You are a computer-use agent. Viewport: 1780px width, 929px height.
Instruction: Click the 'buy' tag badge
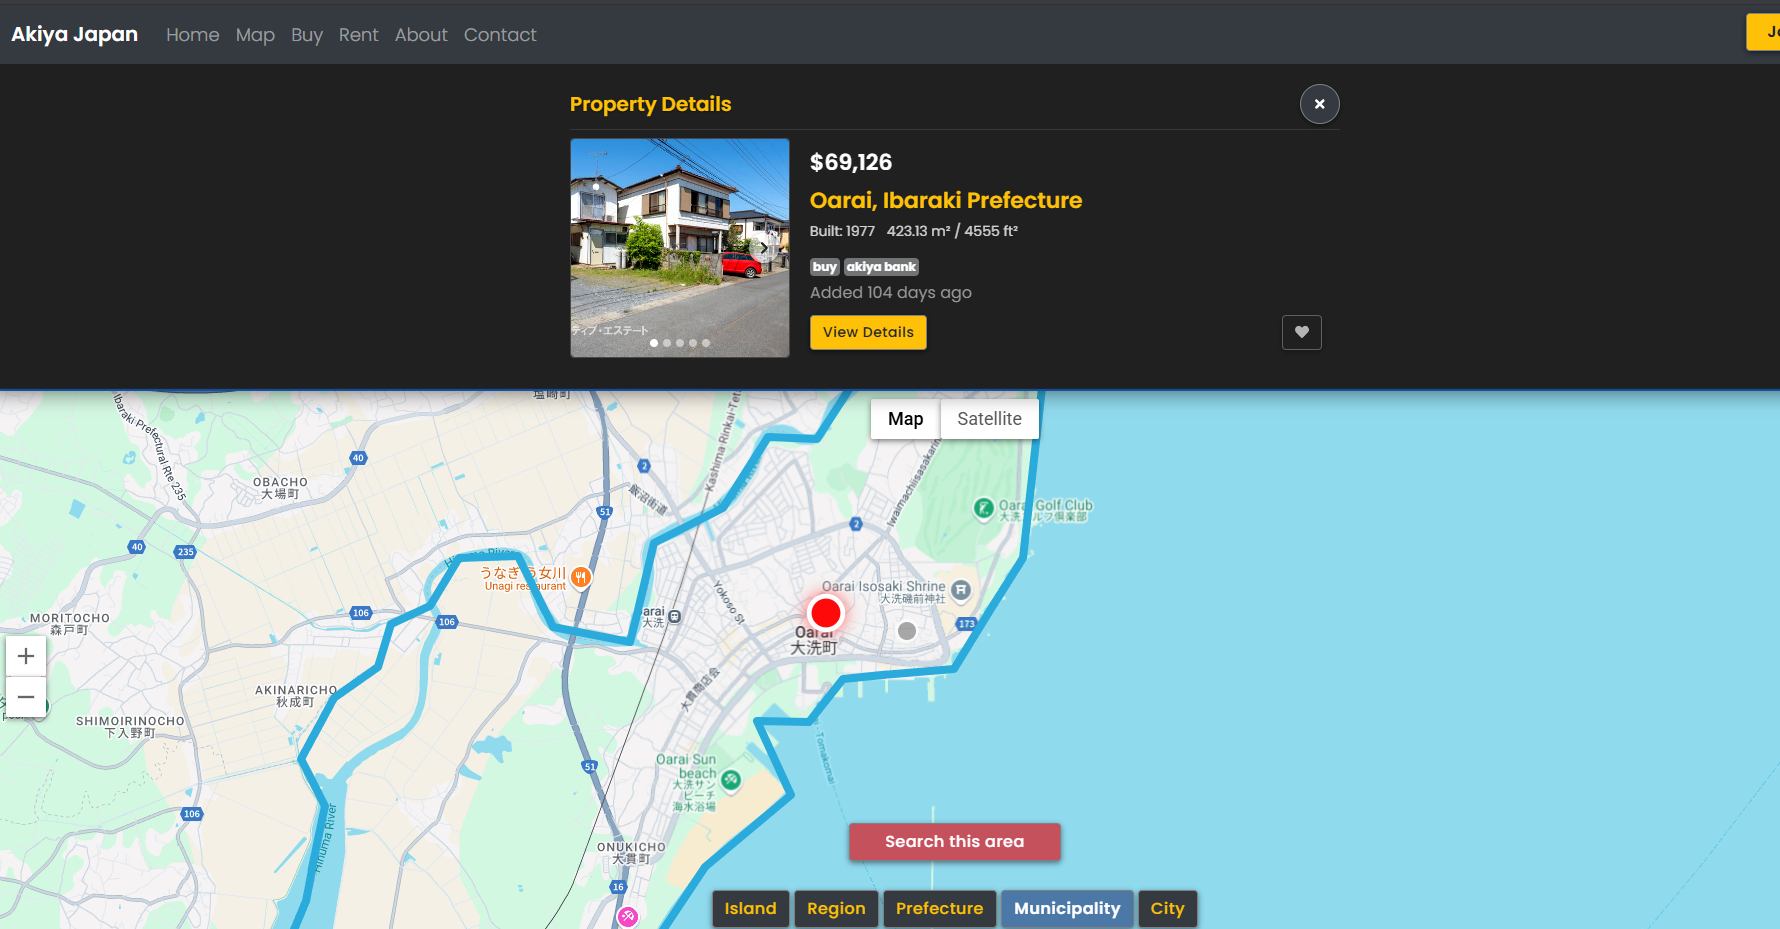pyautogui.click(x=824, y=267)
